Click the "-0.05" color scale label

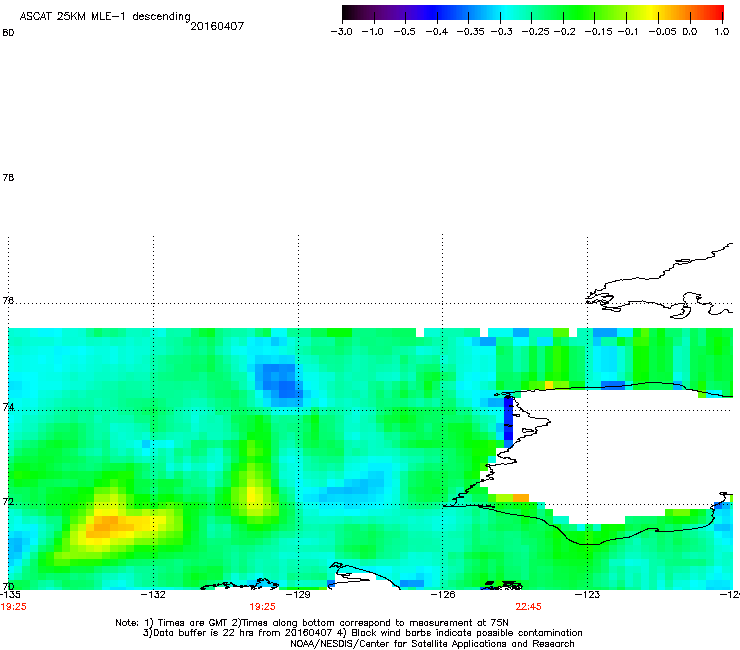click(662, 32)
